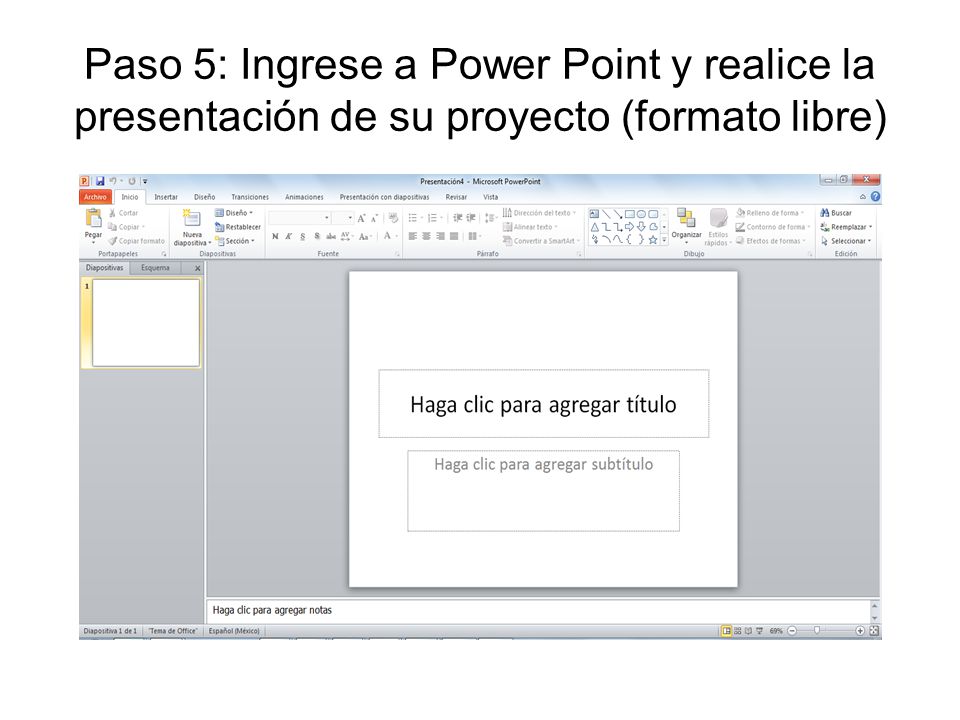
Task: Open the Archivo tab
Action: coord(96,197)
